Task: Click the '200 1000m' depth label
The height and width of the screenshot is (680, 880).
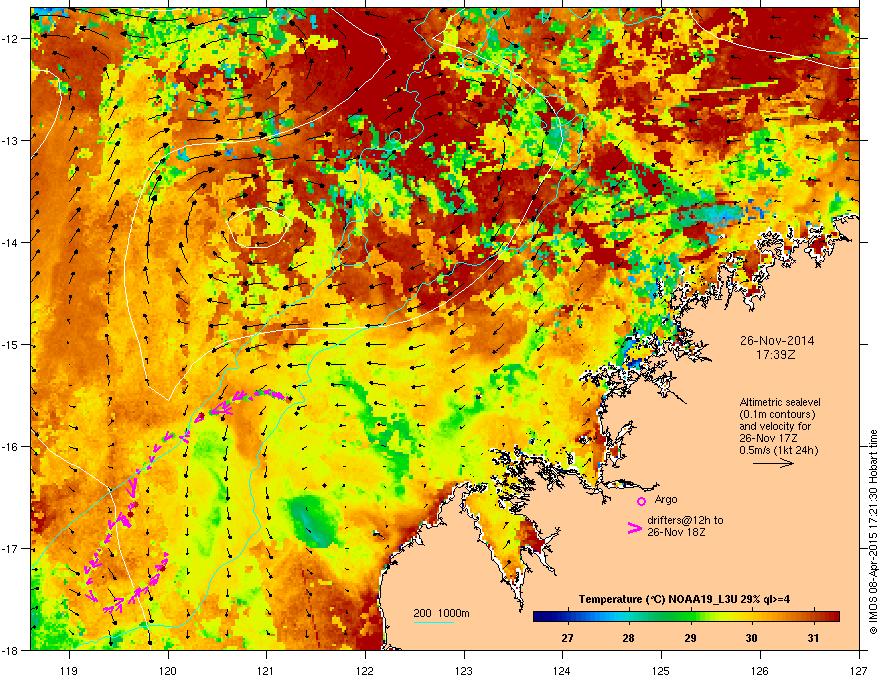Action: point(442,613)
